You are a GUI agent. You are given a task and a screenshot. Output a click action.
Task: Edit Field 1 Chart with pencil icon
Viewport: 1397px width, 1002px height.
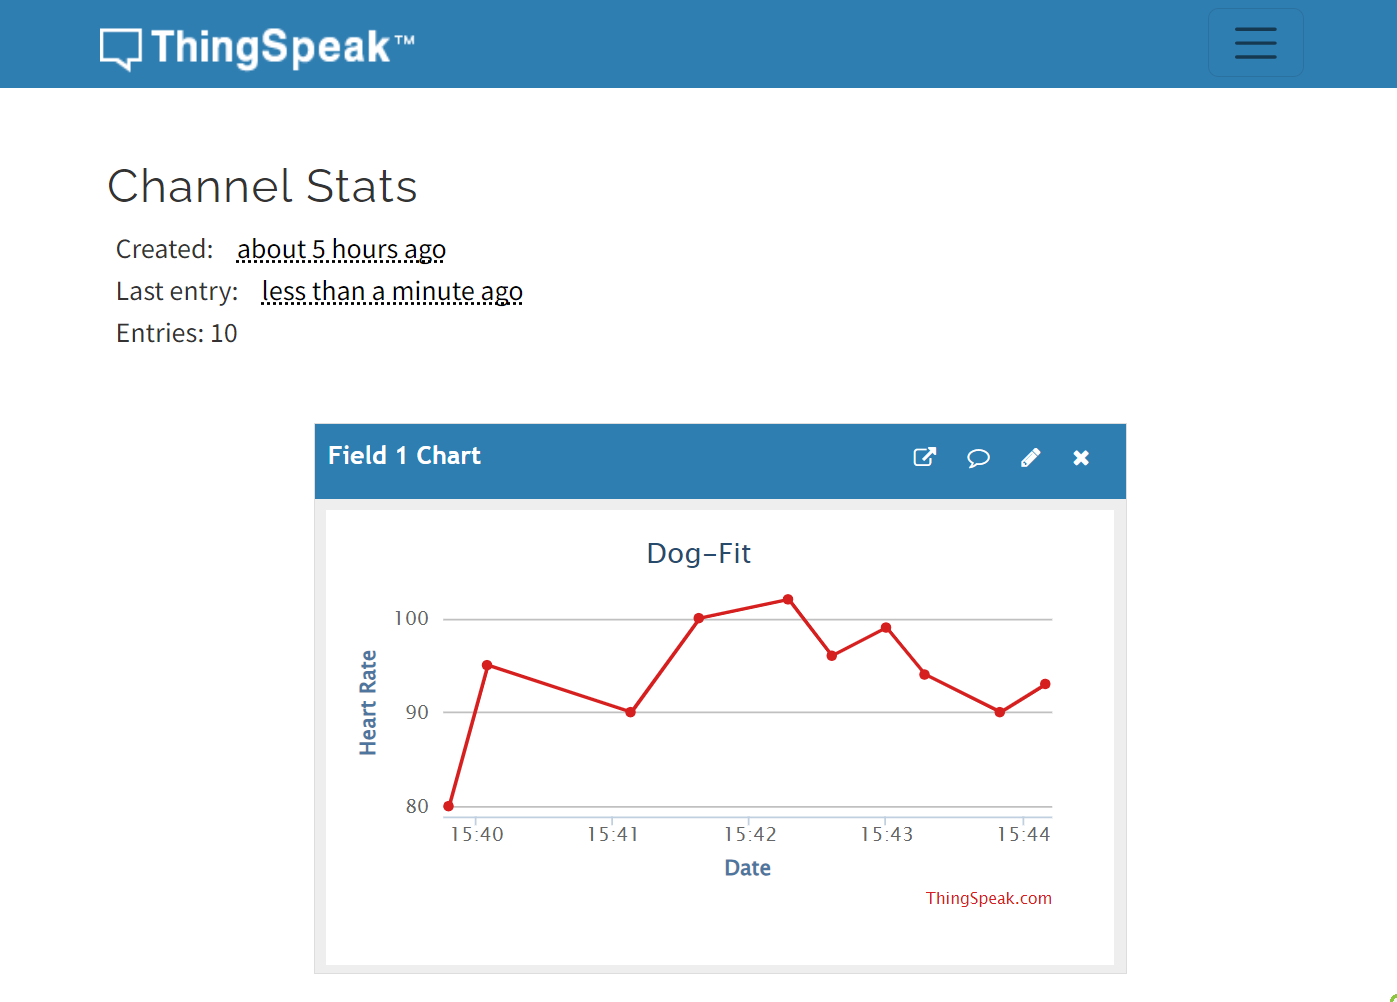(x=1030, y=458)
